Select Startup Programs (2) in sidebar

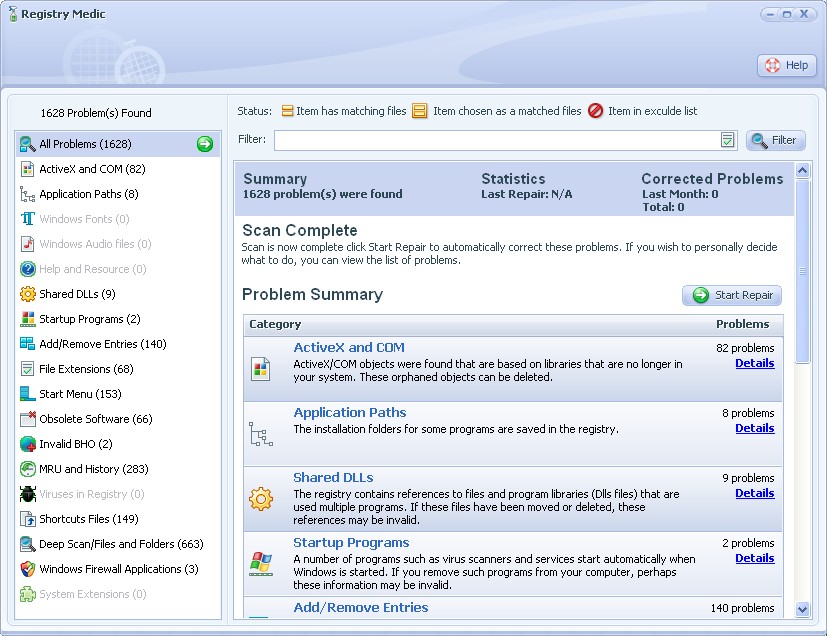pos(118,319)
